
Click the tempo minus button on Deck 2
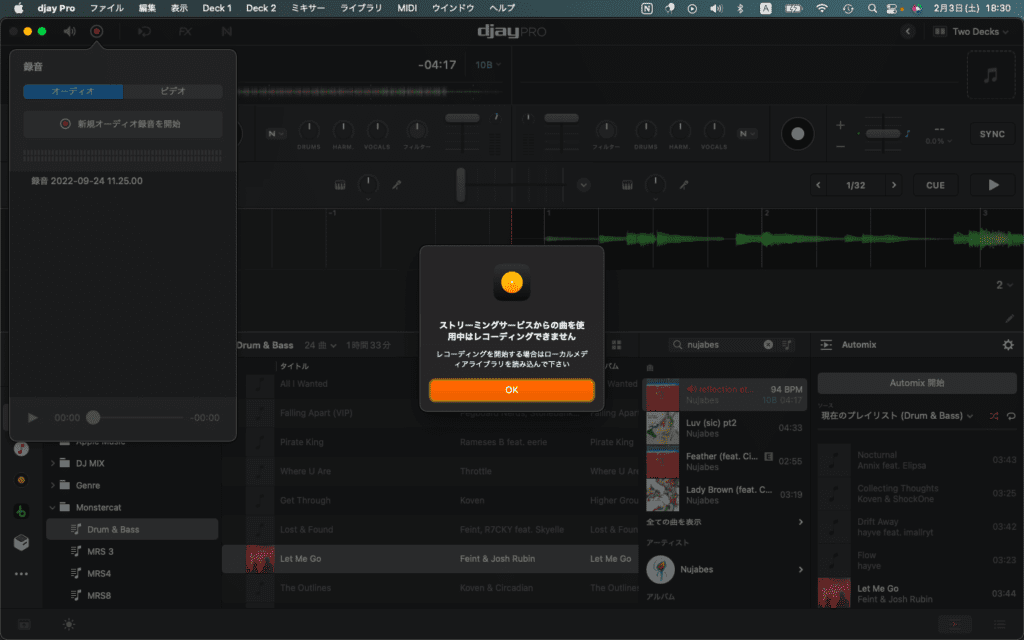[840, 146]
